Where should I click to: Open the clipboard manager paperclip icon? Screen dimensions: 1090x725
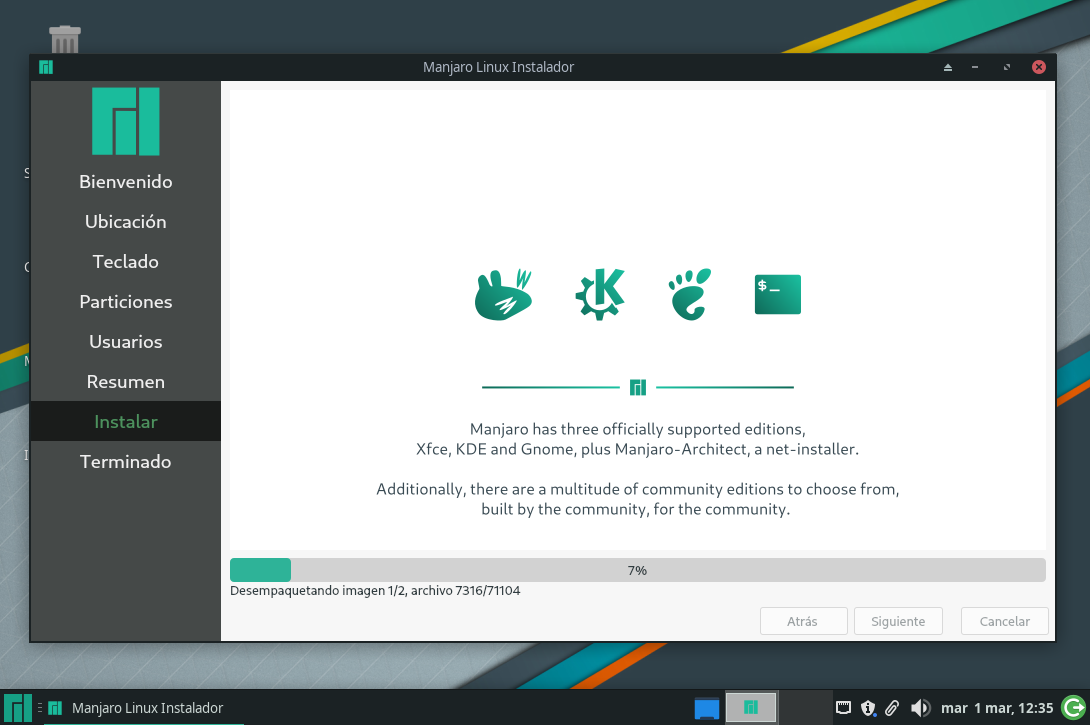(x=892, y=707)
